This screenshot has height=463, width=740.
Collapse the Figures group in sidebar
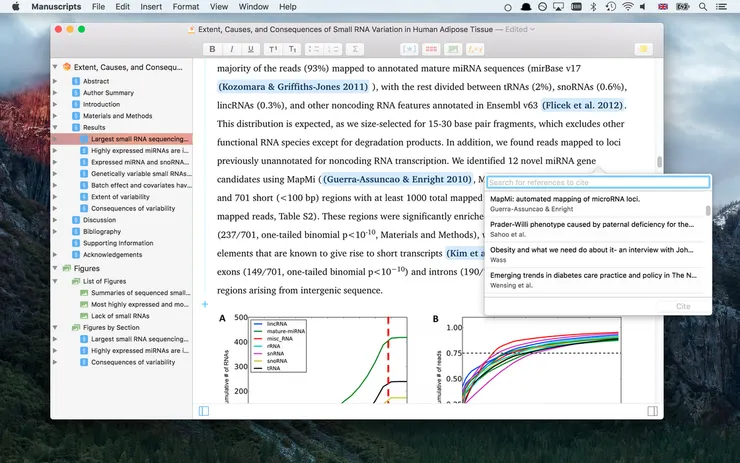[54, 269]
